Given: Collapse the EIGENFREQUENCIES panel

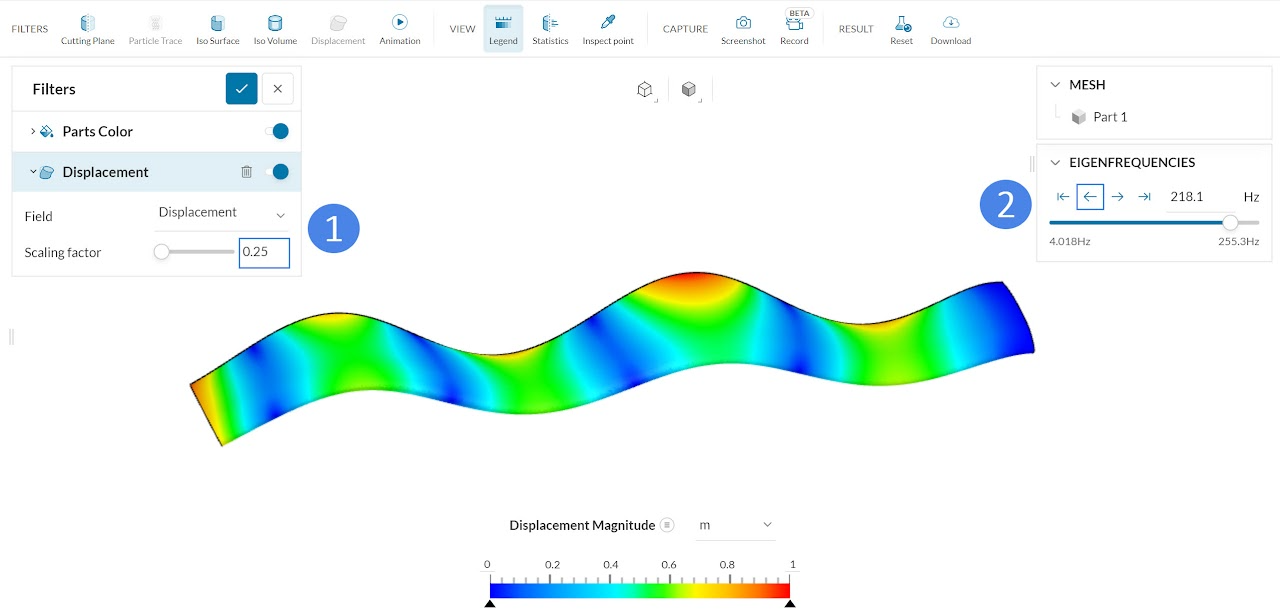Looking at the screenshot, I should [1055, 162].
